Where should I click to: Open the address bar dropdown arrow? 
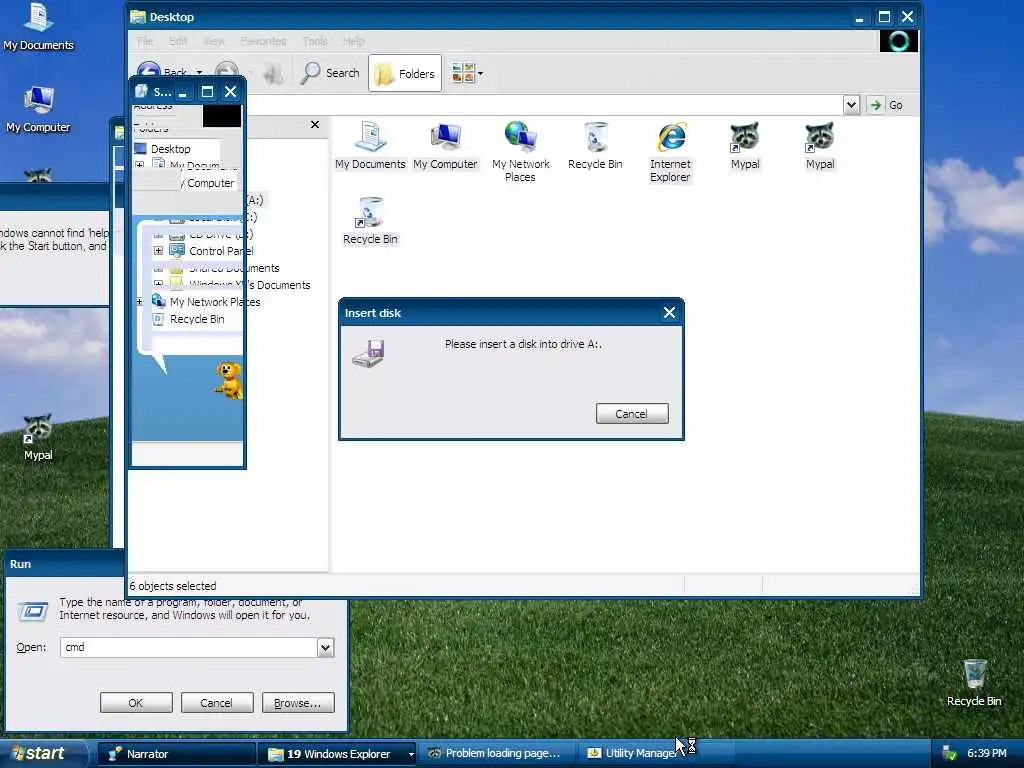click(851, 104)
